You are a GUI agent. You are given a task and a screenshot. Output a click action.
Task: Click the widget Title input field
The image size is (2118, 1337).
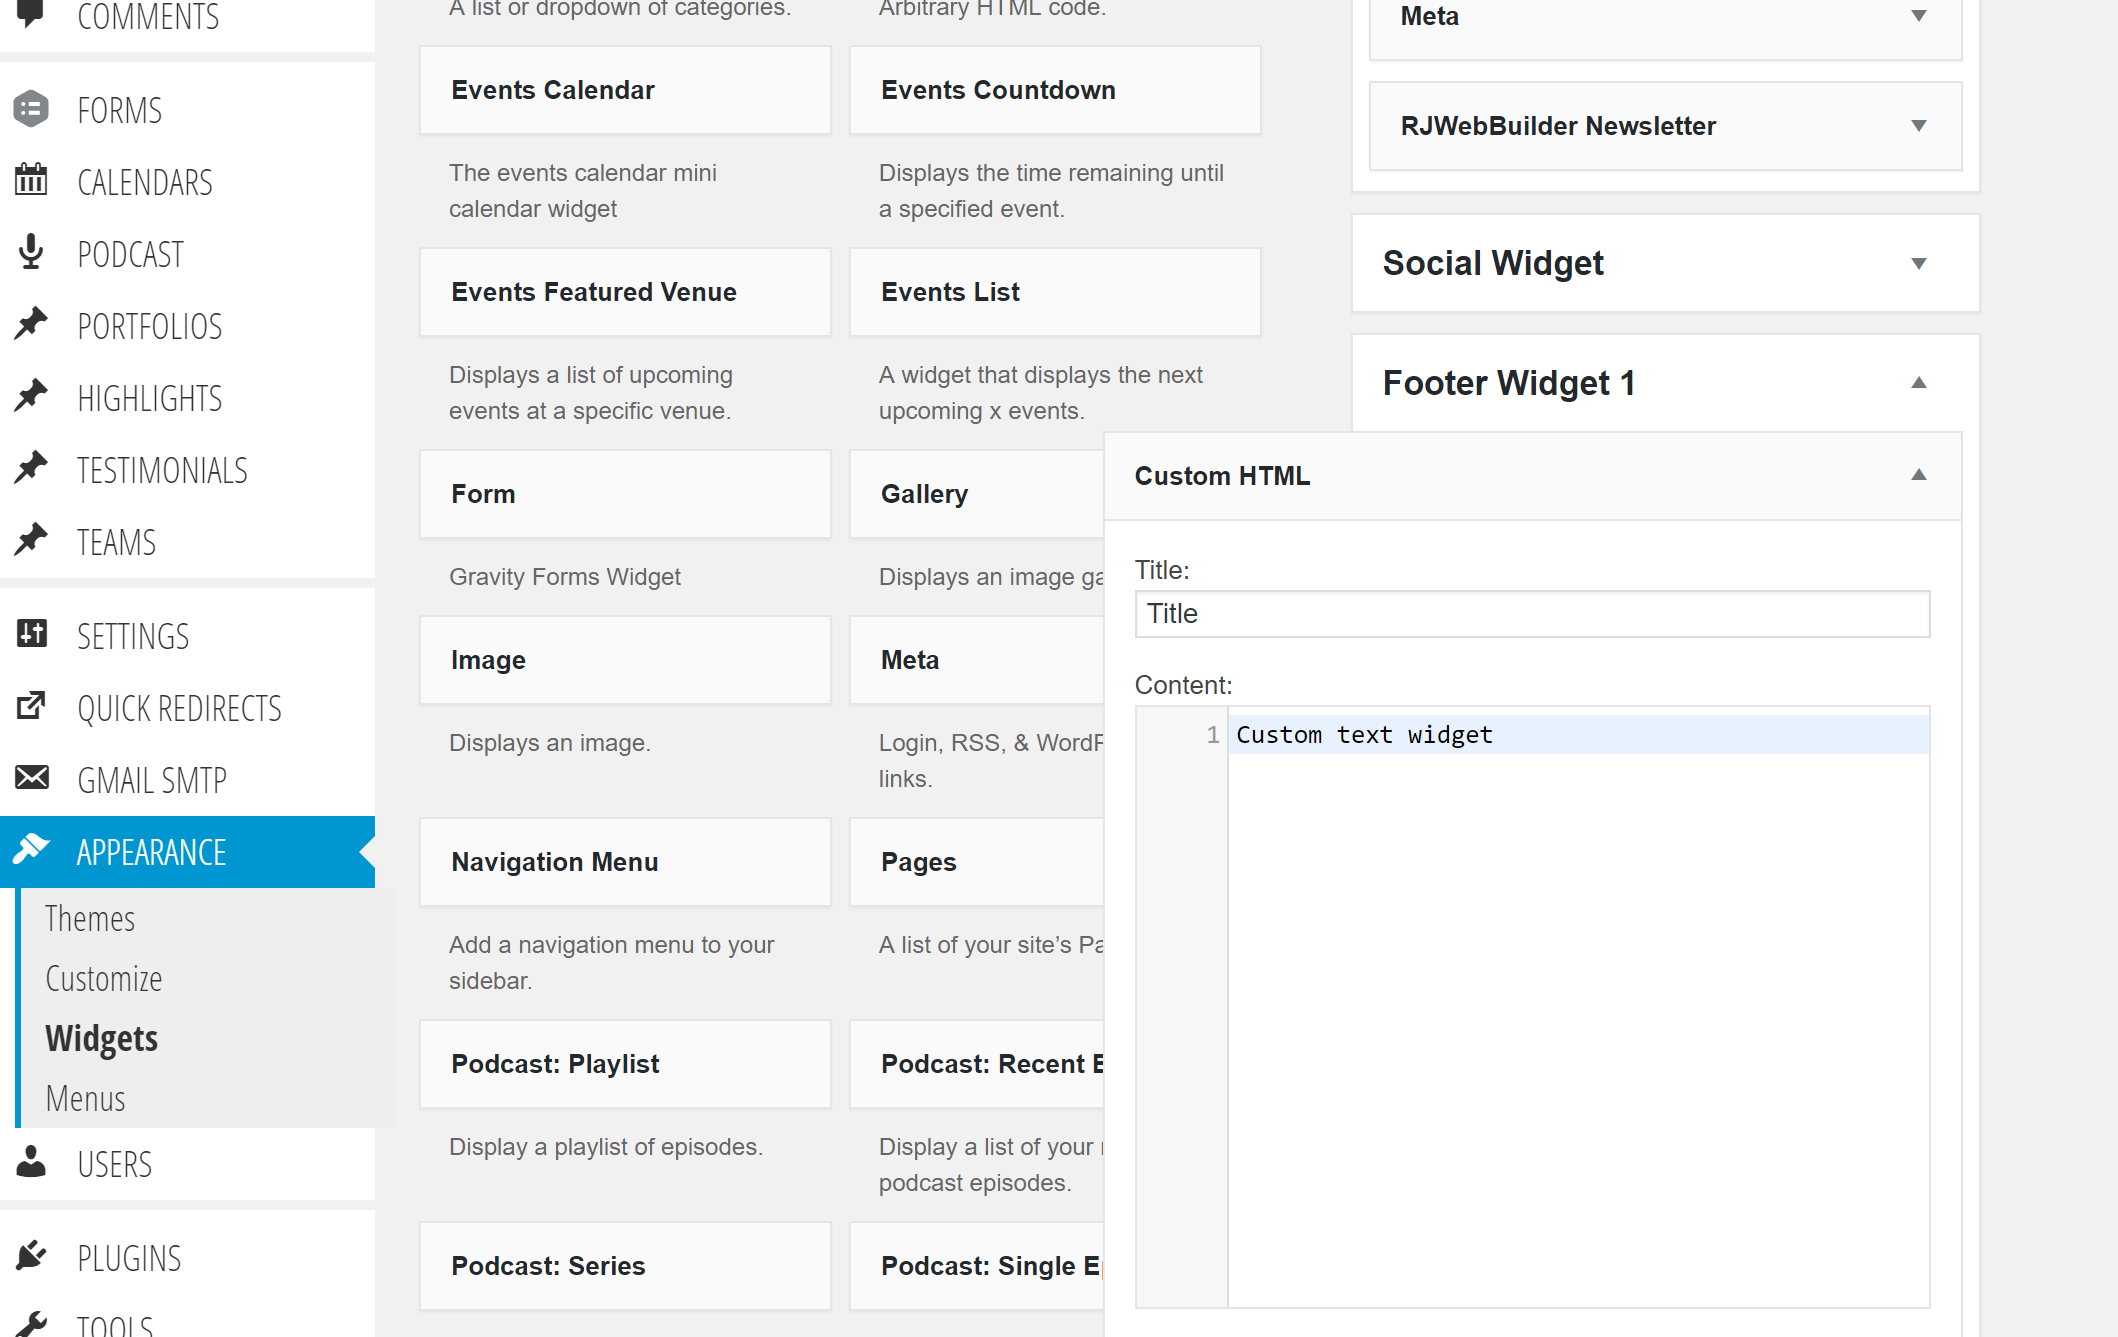click(x=1532, y=614)
